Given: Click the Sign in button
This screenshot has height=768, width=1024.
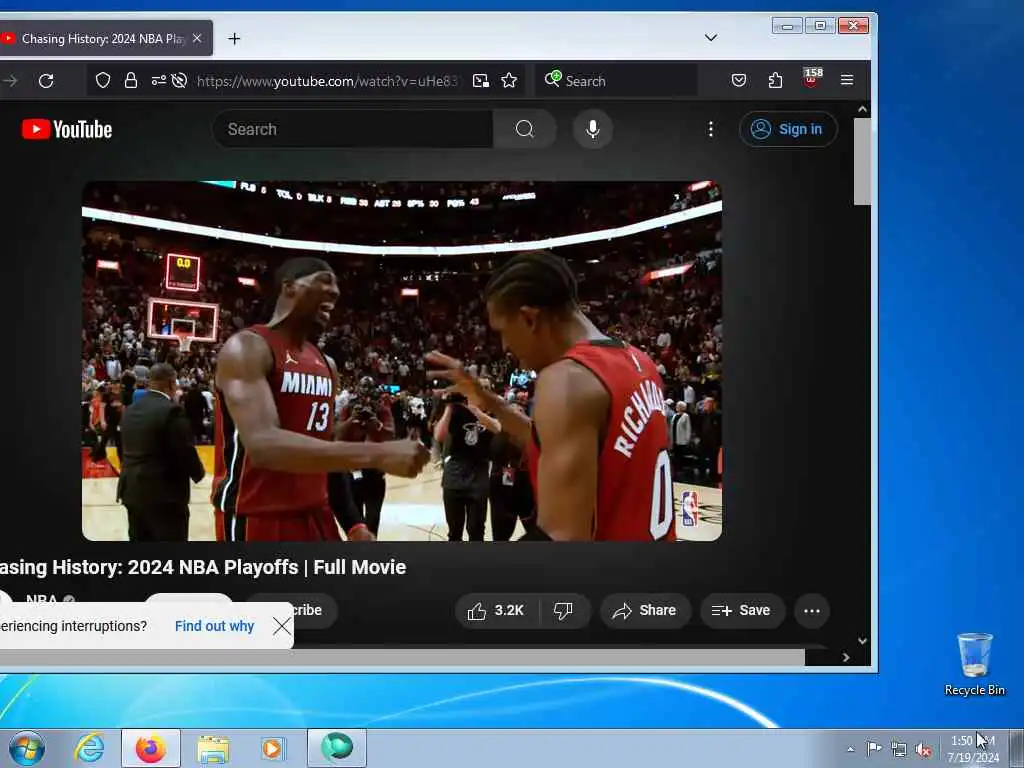Looking at the screenshot, I should pyautogui.click(x=788, y=129).
